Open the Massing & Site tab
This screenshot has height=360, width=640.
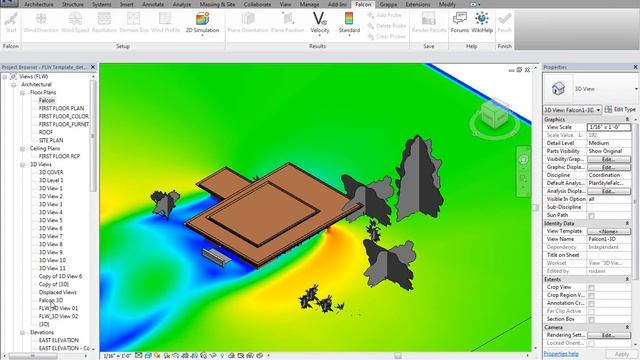pos(217,4)
